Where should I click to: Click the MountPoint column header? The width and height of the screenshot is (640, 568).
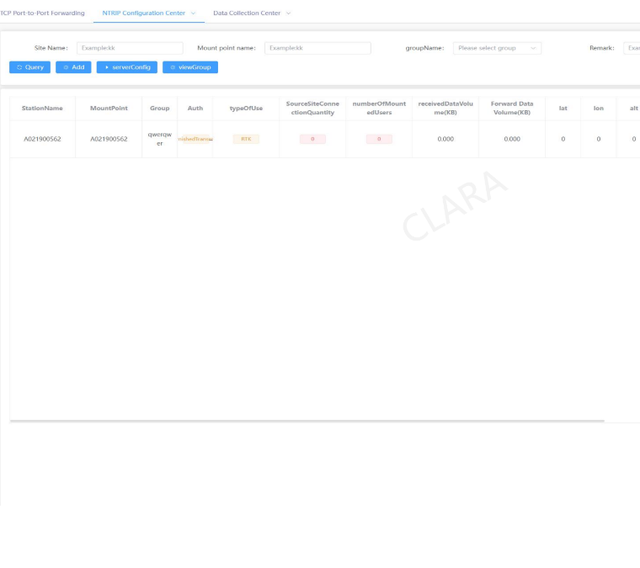[109, 108]
